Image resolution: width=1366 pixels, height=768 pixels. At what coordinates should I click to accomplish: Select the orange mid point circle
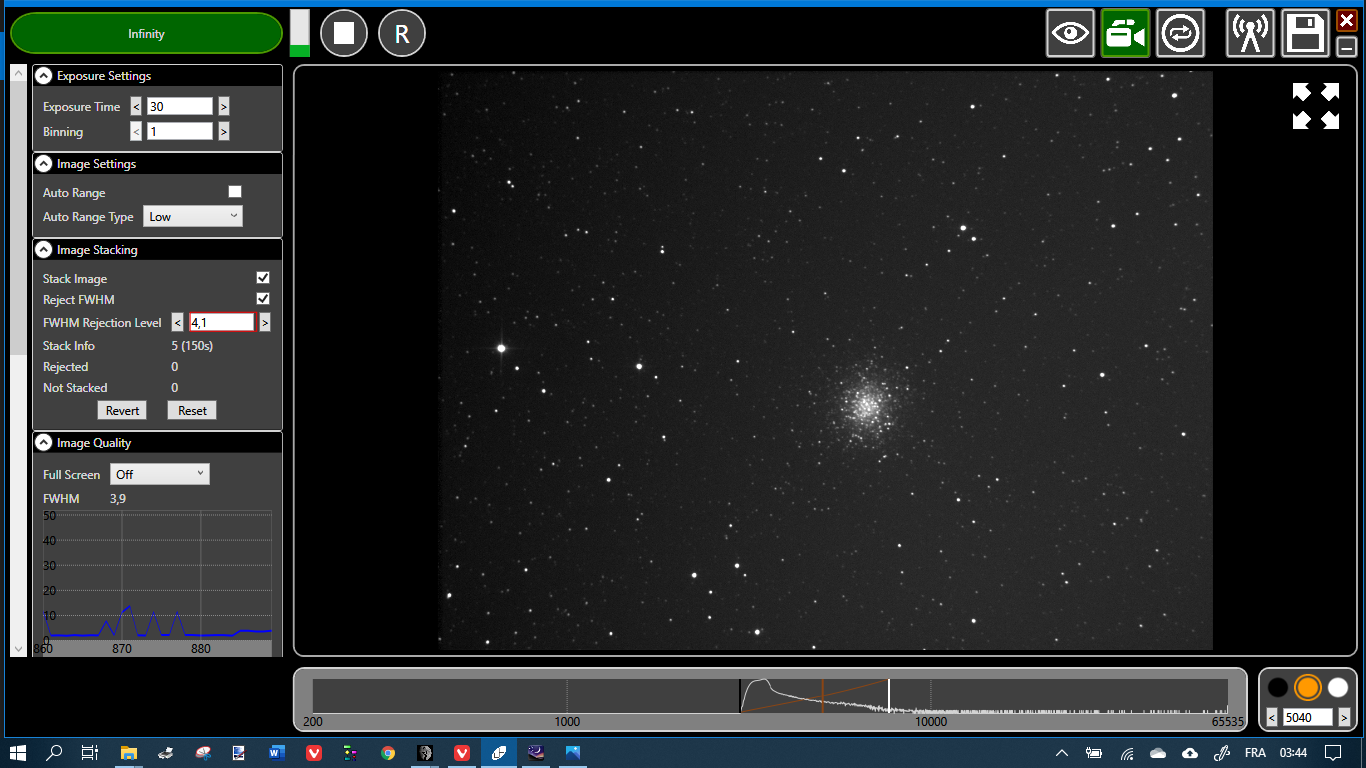click(1308, 687)
